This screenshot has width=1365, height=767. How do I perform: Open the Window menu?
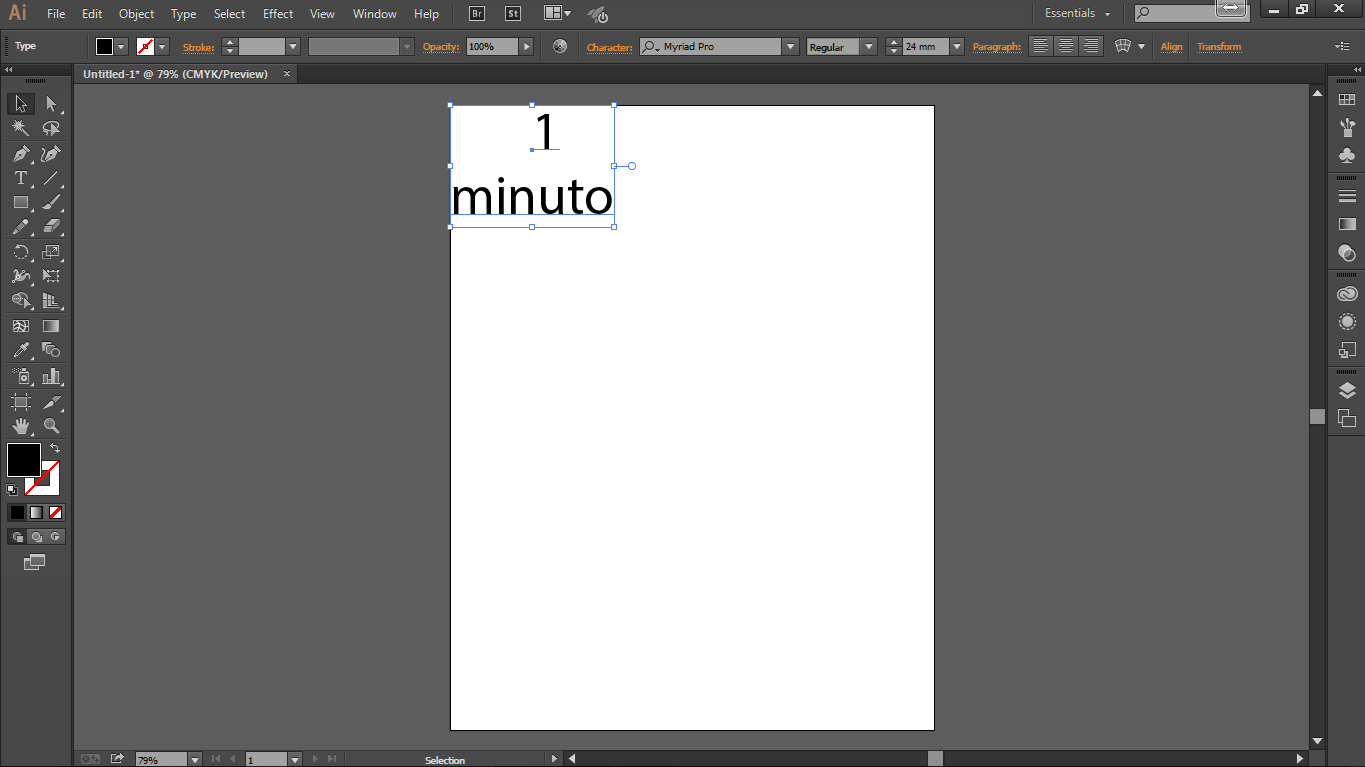375,14
